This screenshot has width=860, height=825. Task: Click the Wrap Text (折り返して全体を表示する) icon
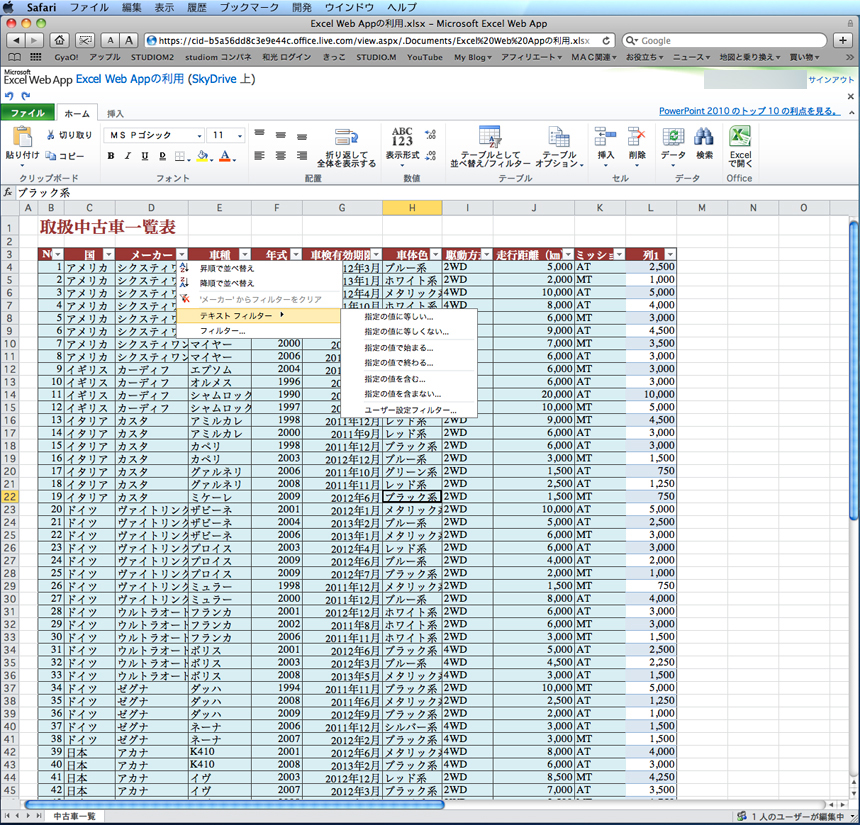[x=346, y=137]
